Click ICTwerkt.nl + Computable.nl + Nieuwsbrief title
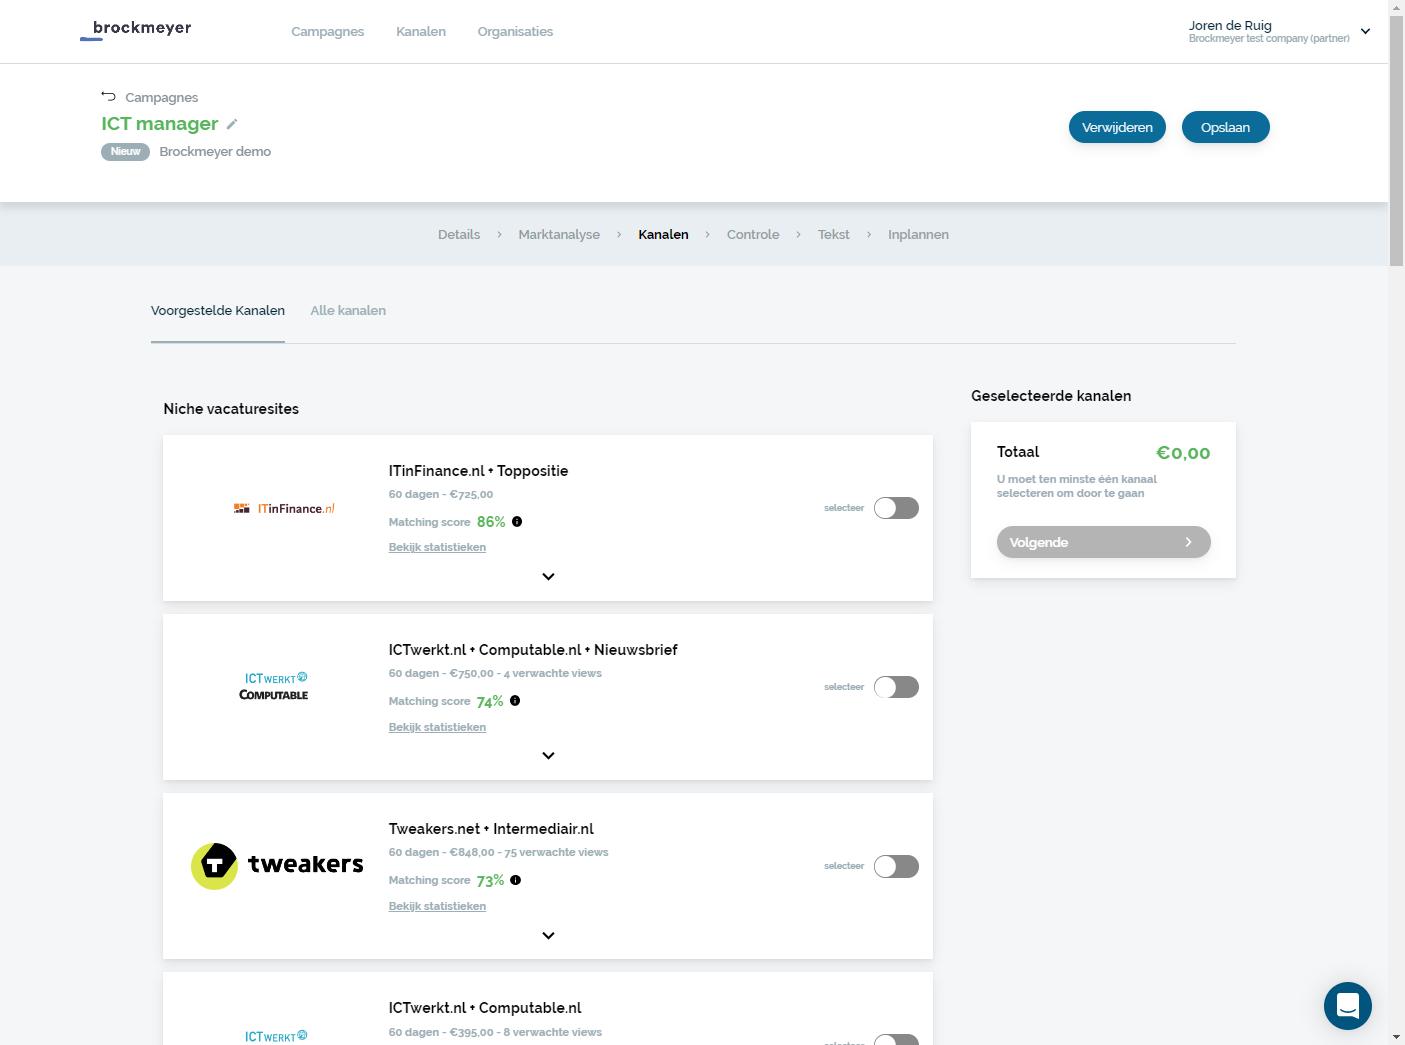Image resolution: width=1405 pixels, height=1045 pixels. click(533, 650)
